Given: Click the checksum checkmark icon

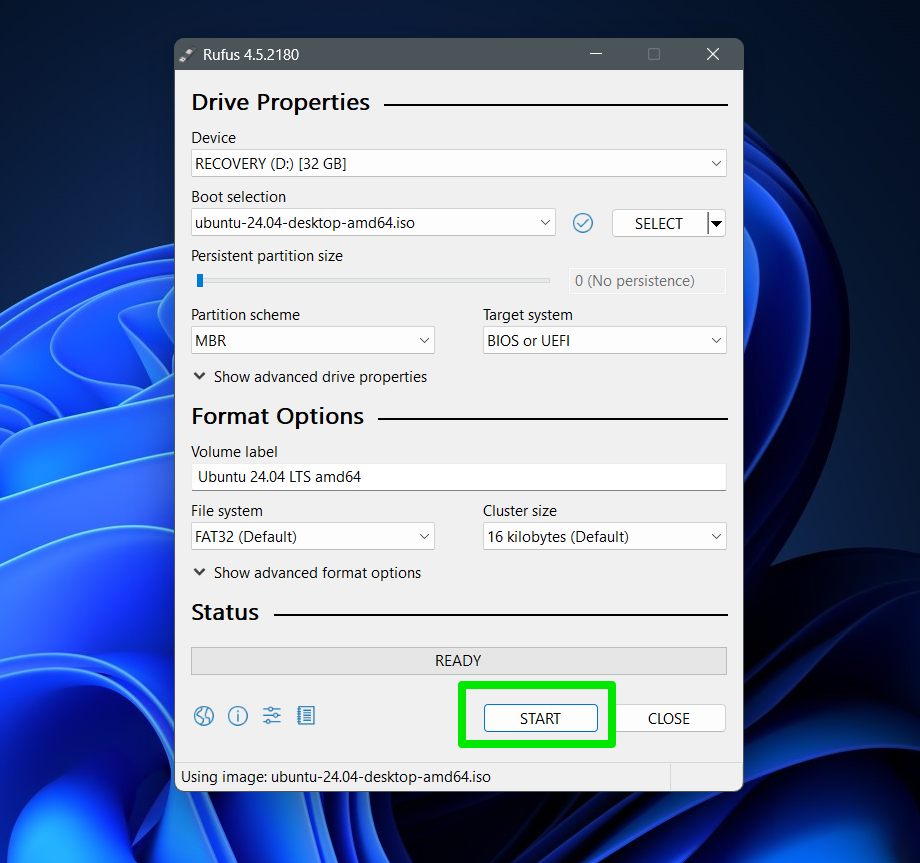Looking at the screenshot, I should (583, 223).
